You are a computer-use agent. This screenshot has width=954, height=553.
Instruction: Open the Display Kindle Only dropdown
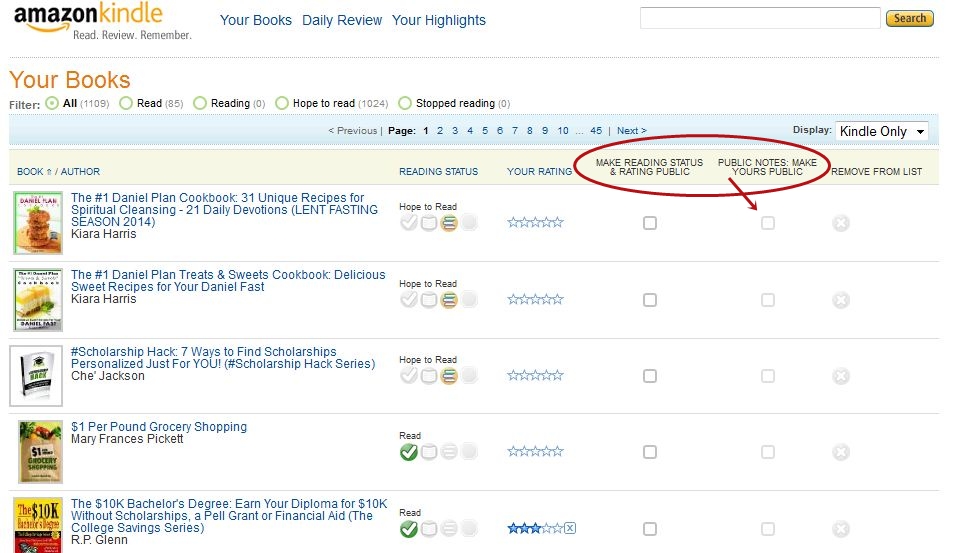coord(882,131)
